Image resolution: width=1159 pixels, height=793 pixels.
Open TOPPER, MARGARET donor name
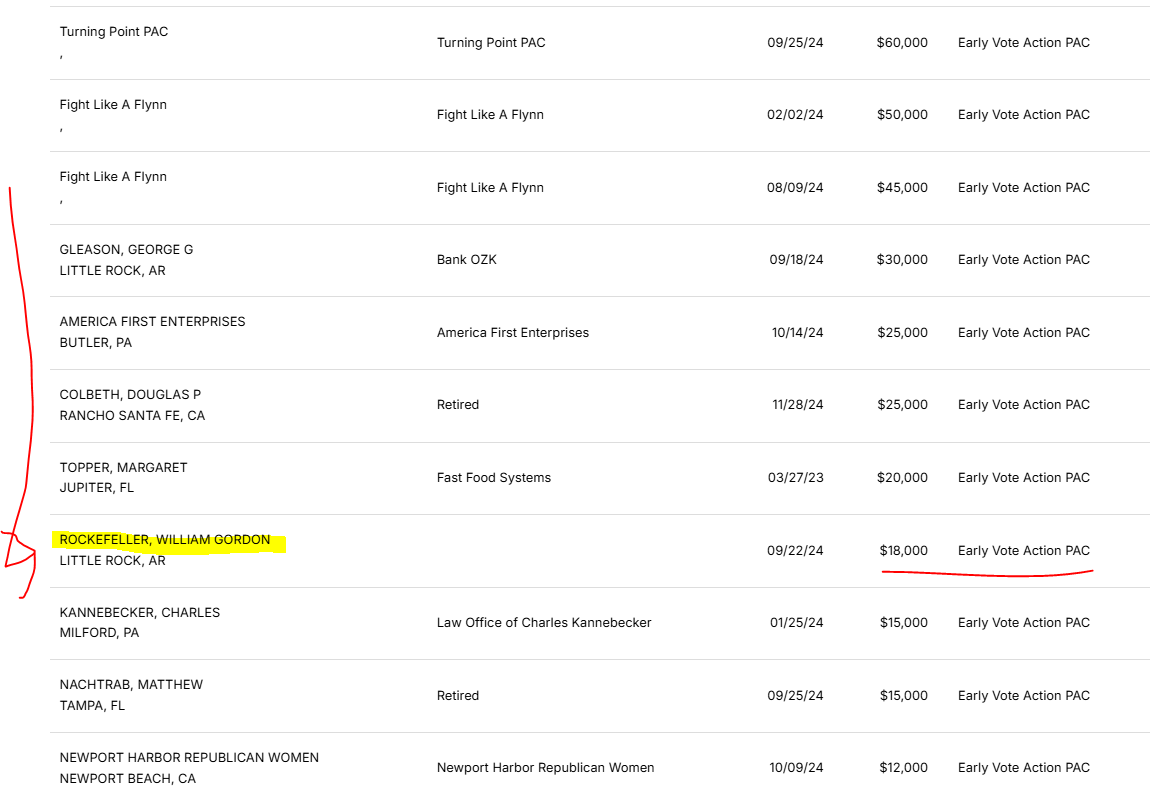click(x=123, y=467)
